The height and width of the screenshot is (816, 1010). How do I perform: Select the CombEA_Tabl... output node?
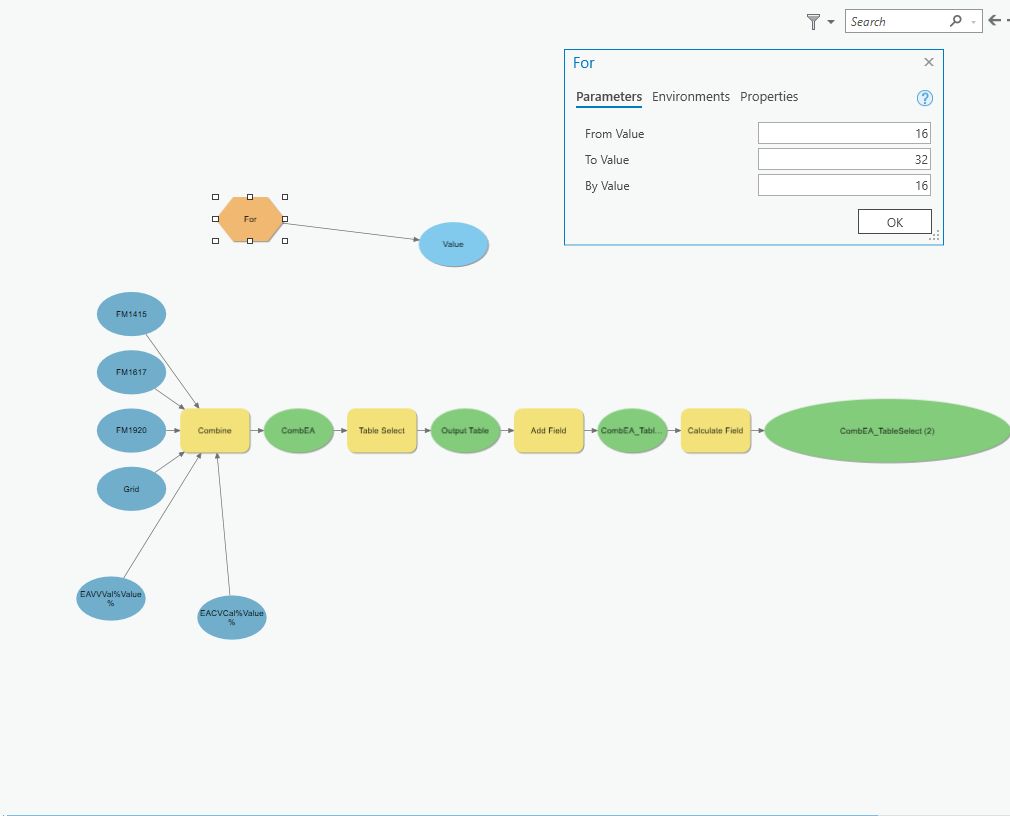click(x=632, y=430)
